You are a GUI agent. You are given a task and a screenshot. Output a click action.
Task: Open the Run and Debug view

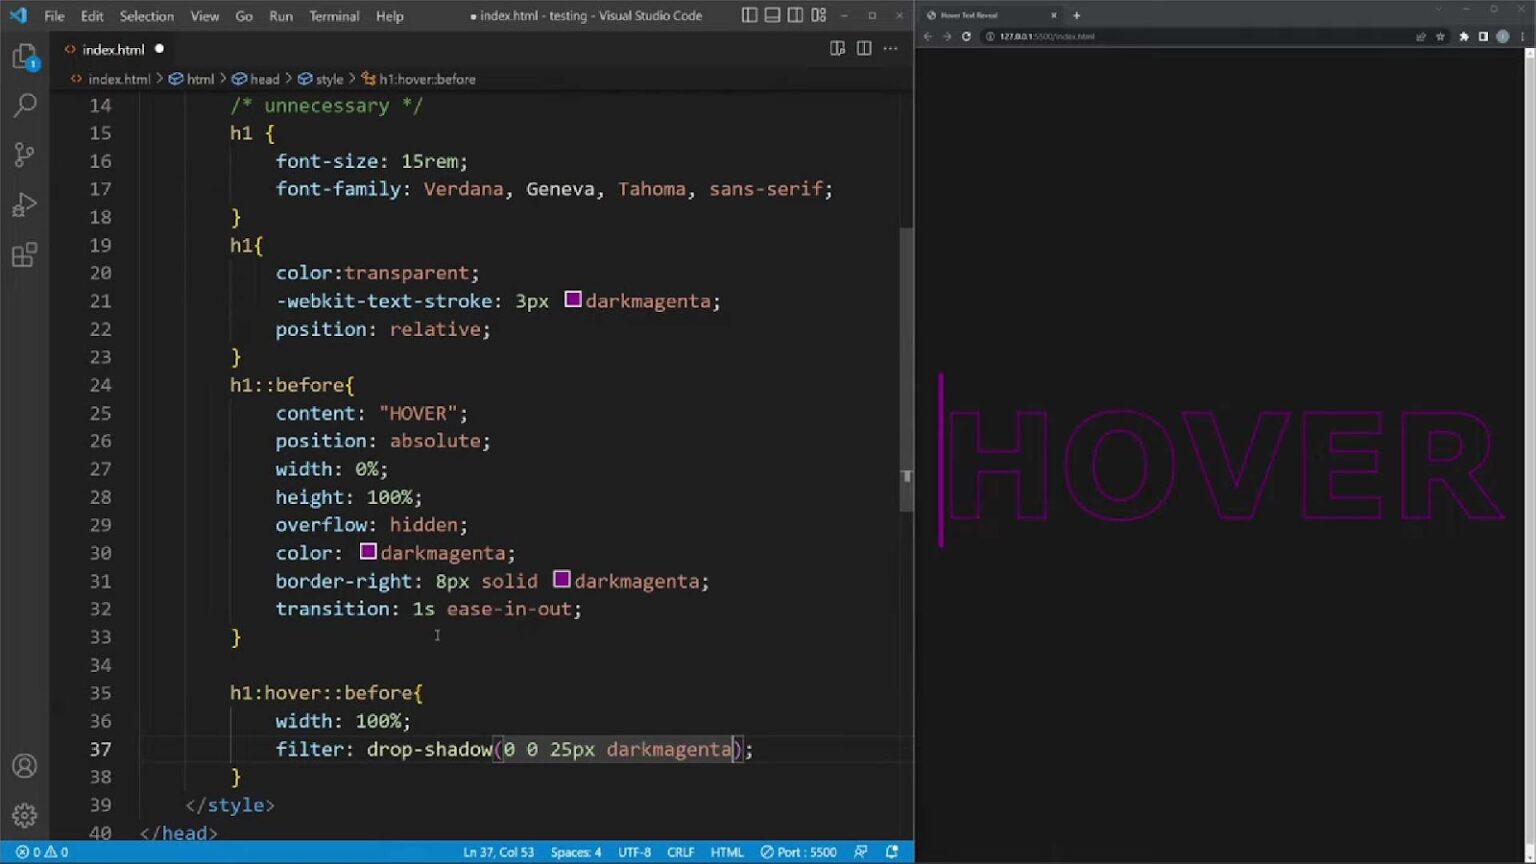pyautogui.click(x=25, y=205)
